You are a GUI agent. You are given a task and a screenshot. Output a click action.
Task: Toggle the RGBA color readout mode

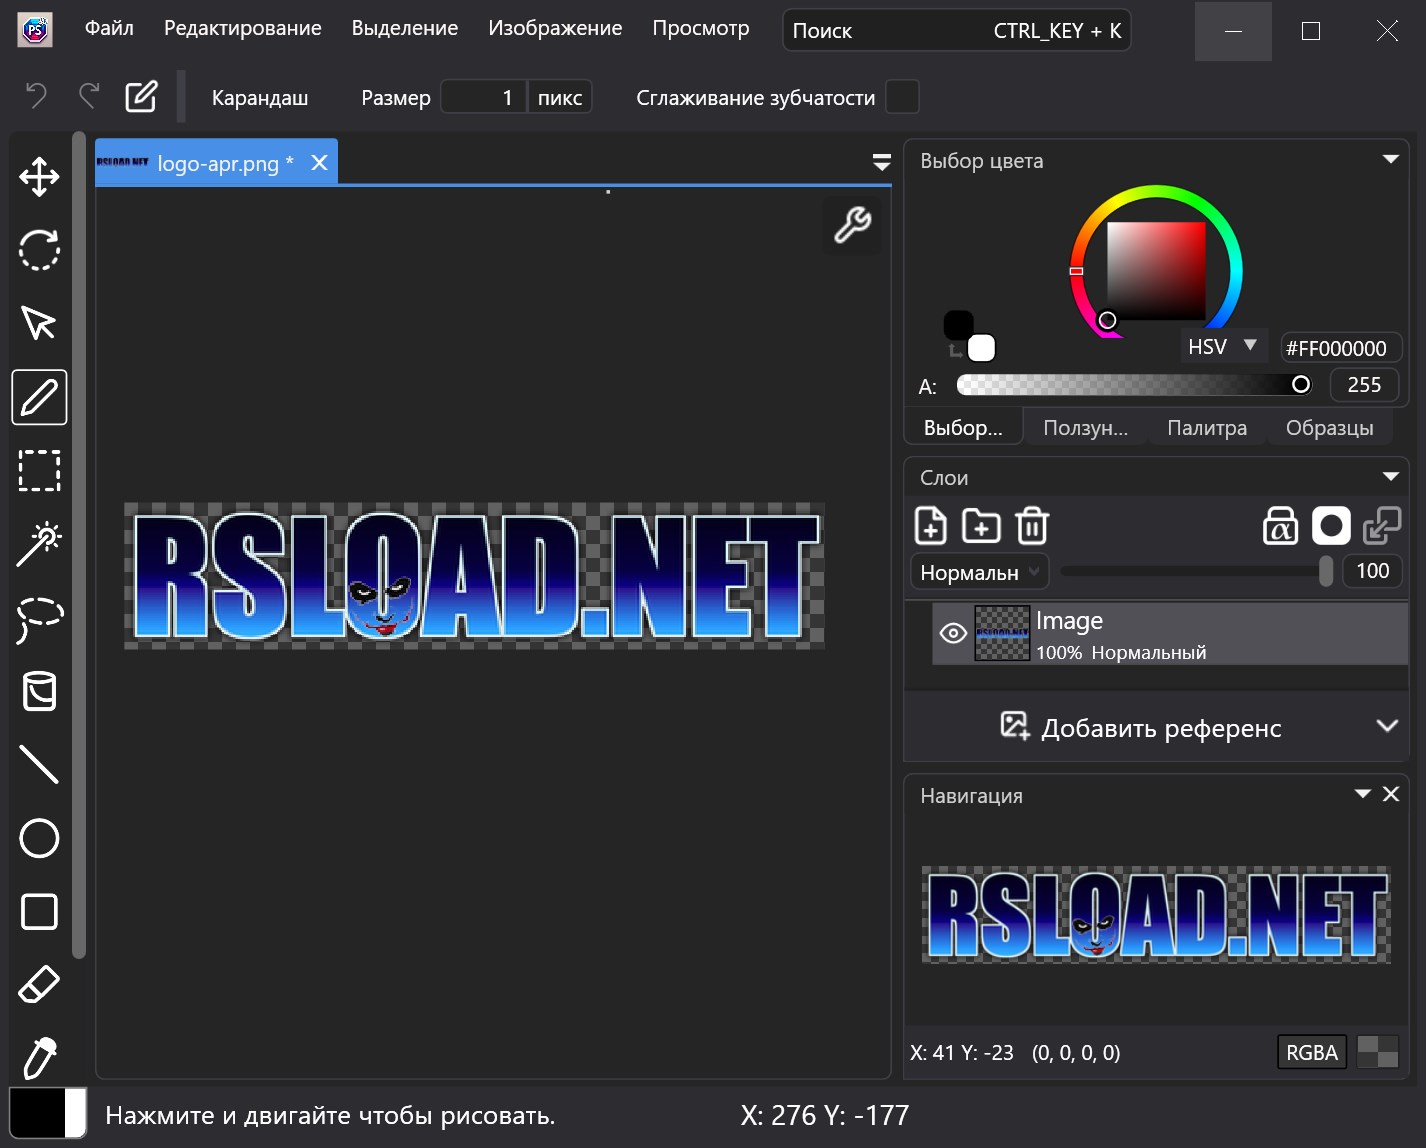1312,1052
